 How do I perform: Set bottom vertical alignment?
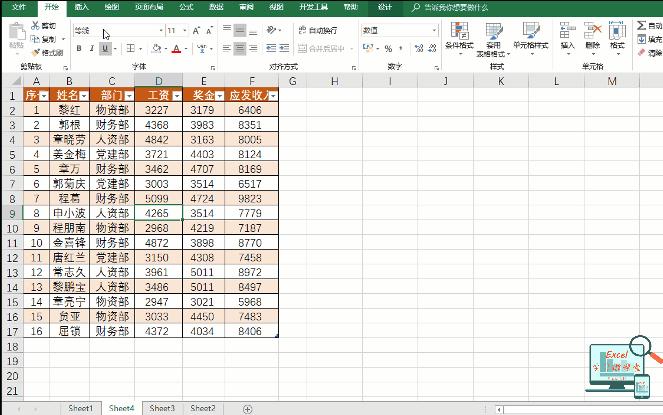253,30
